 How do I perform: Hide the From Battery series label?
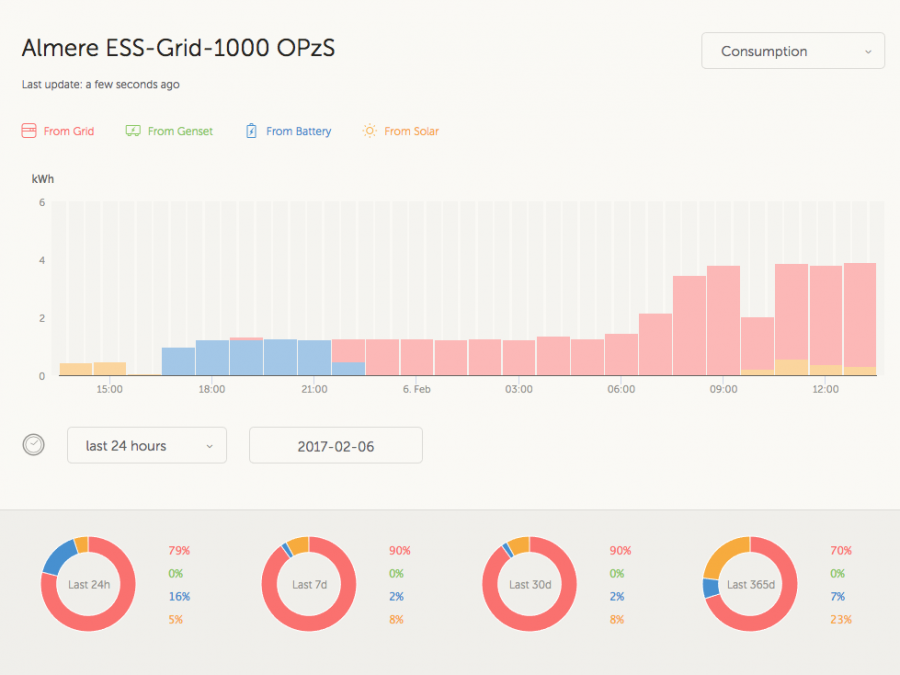298,131
